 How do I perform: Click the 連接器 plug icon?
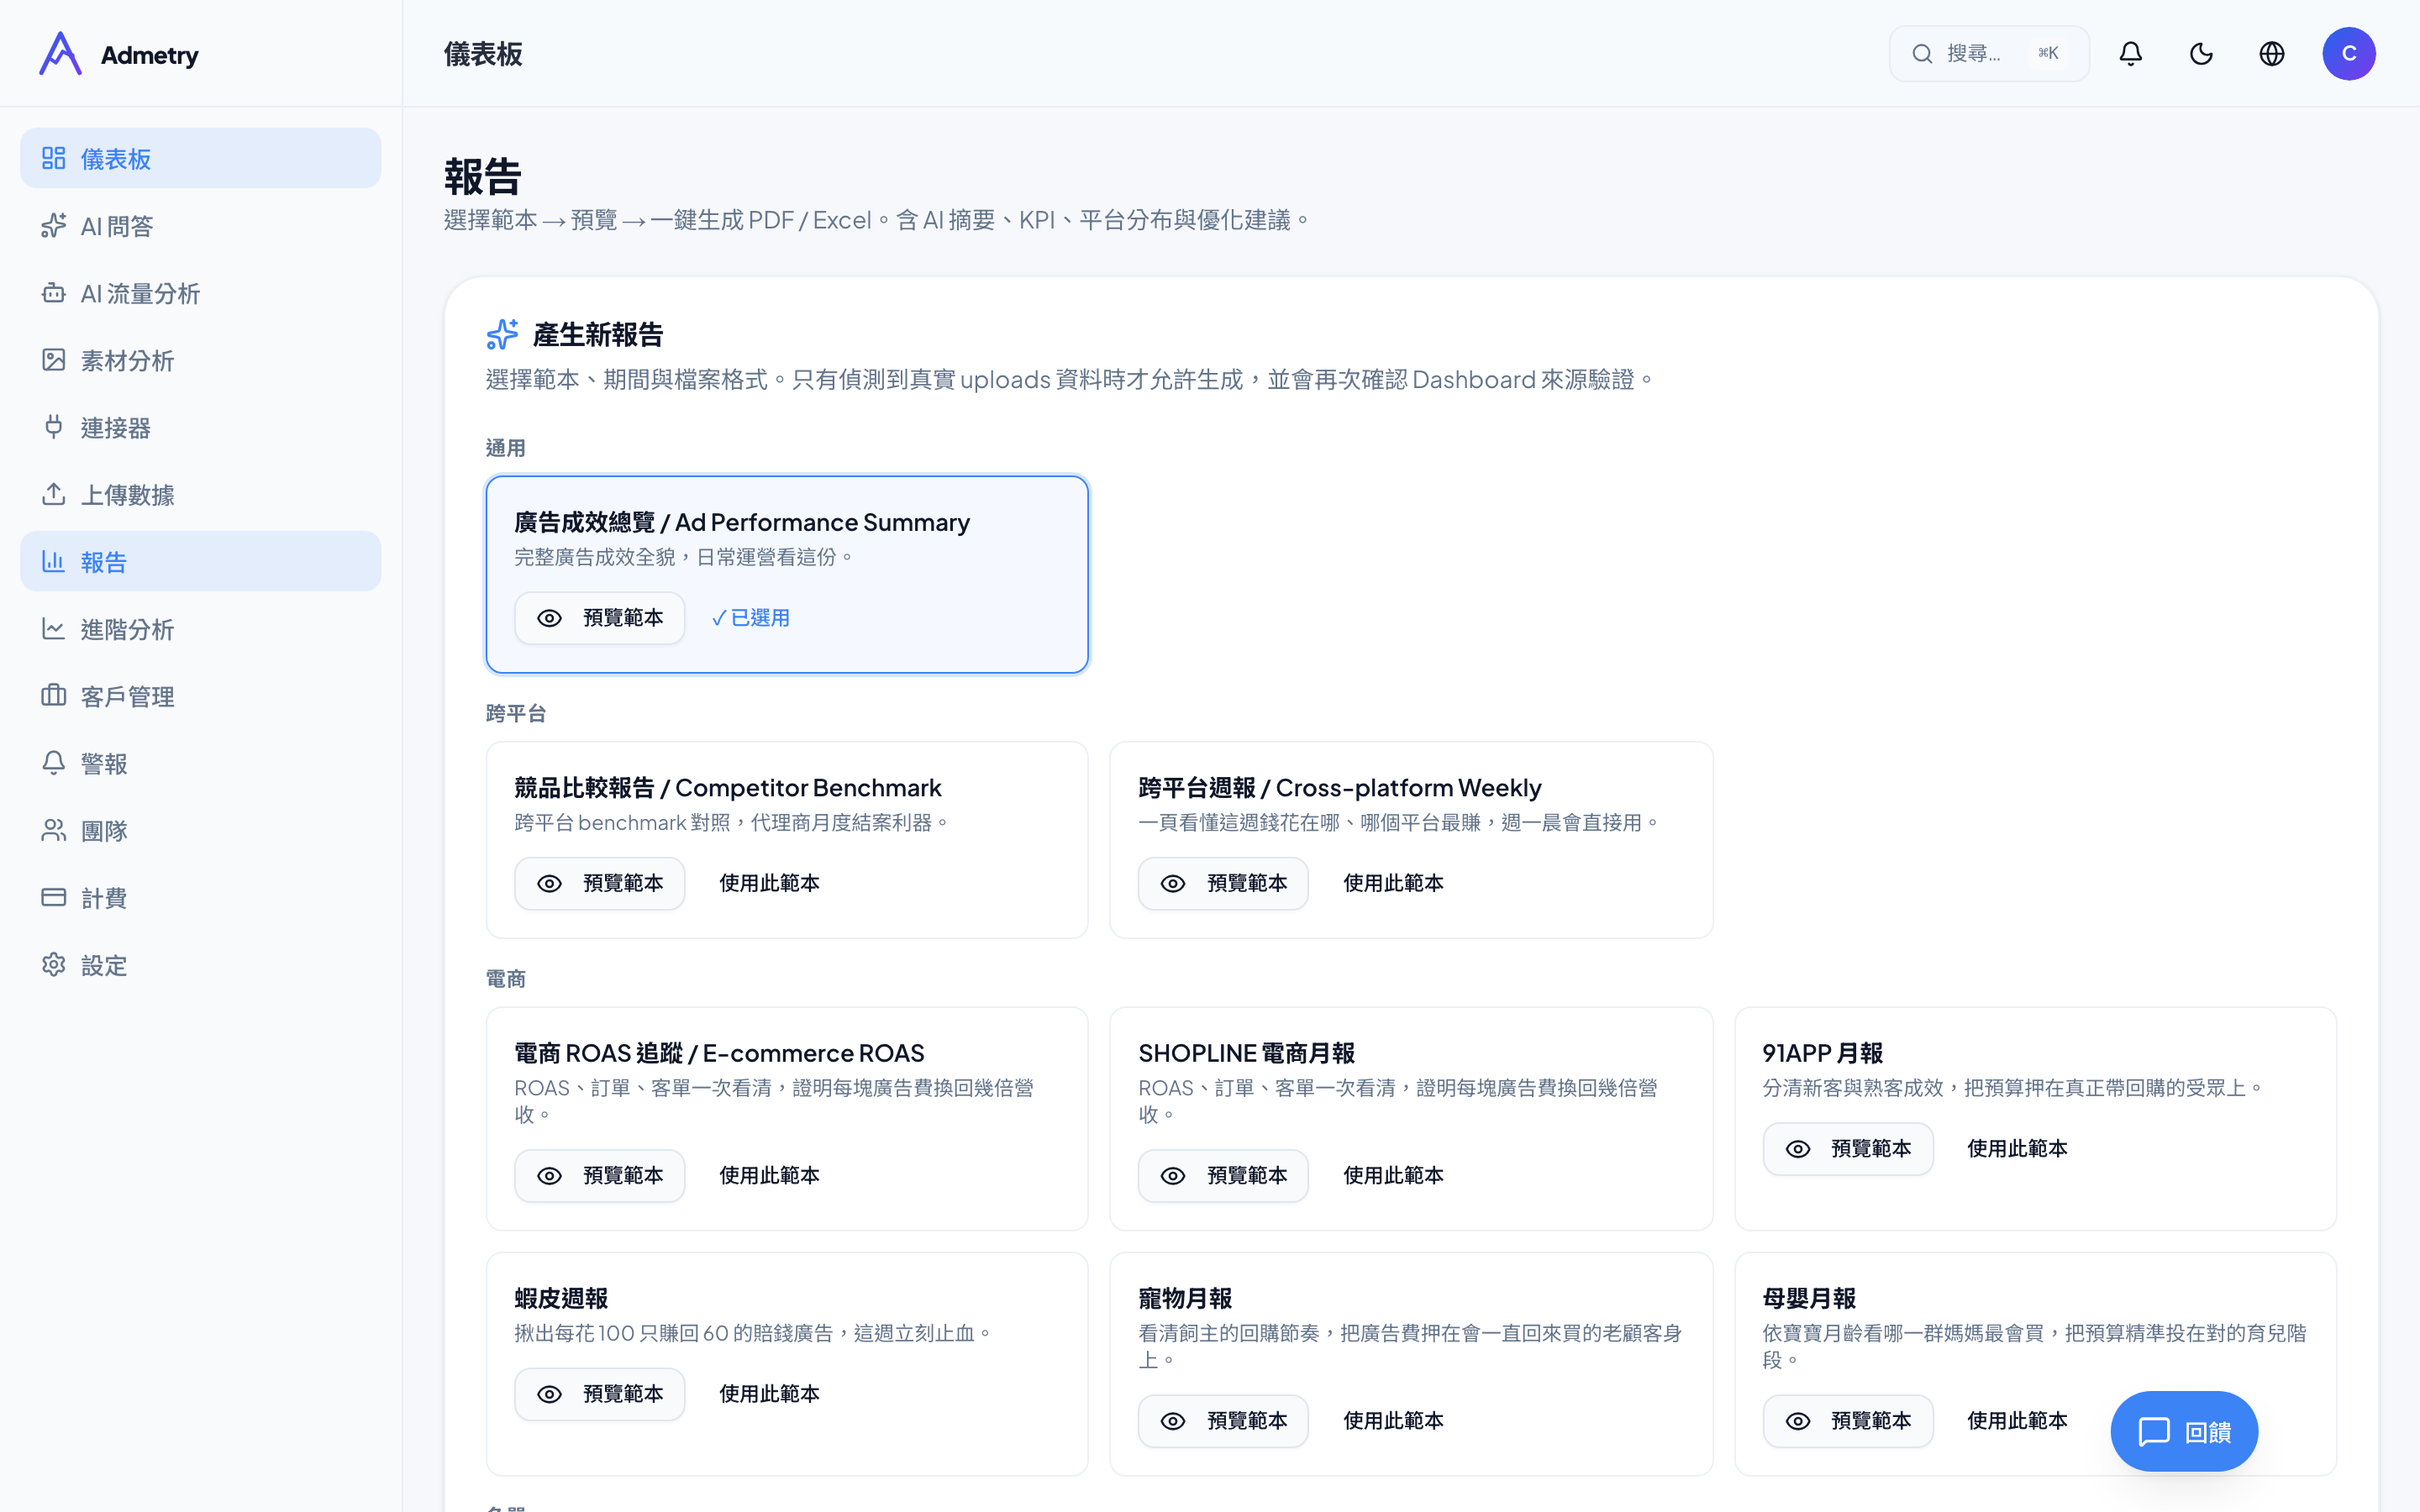54,427
